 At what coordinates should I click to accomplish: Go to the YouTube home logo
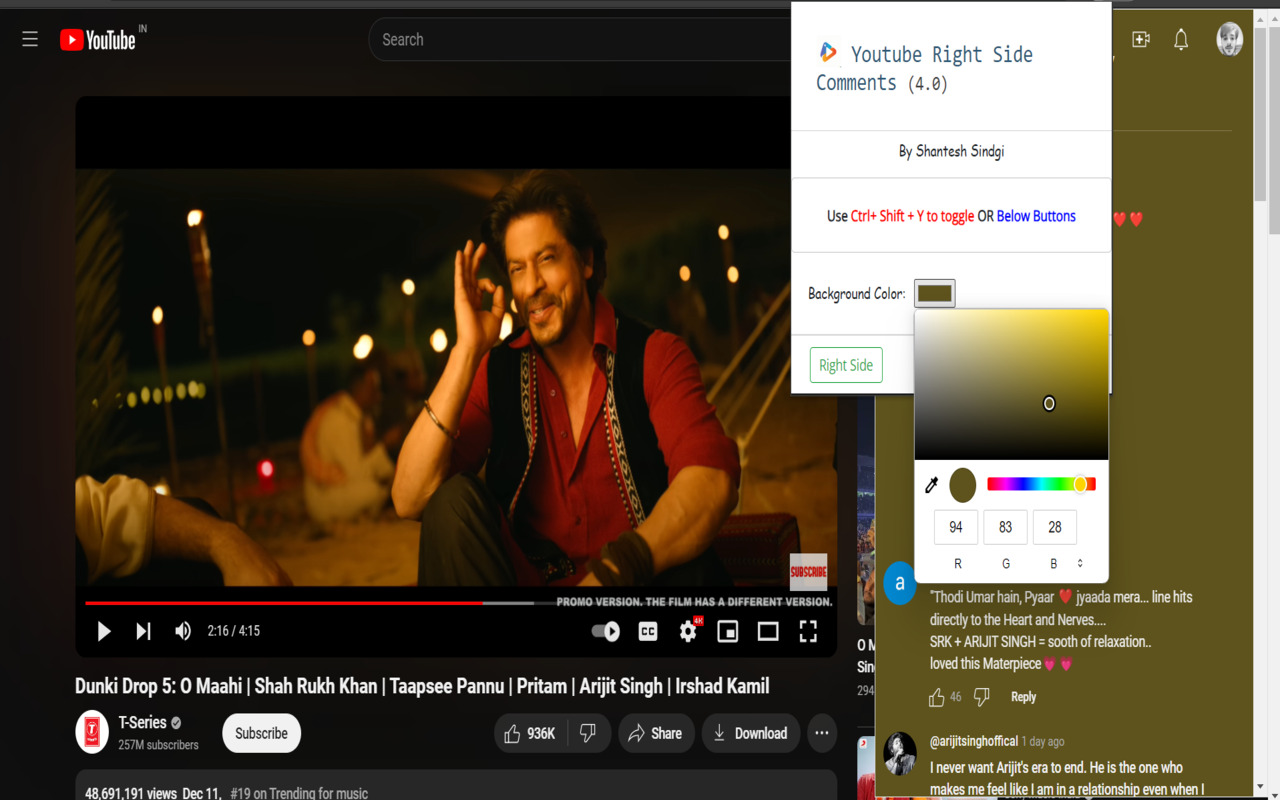(97, 39)
